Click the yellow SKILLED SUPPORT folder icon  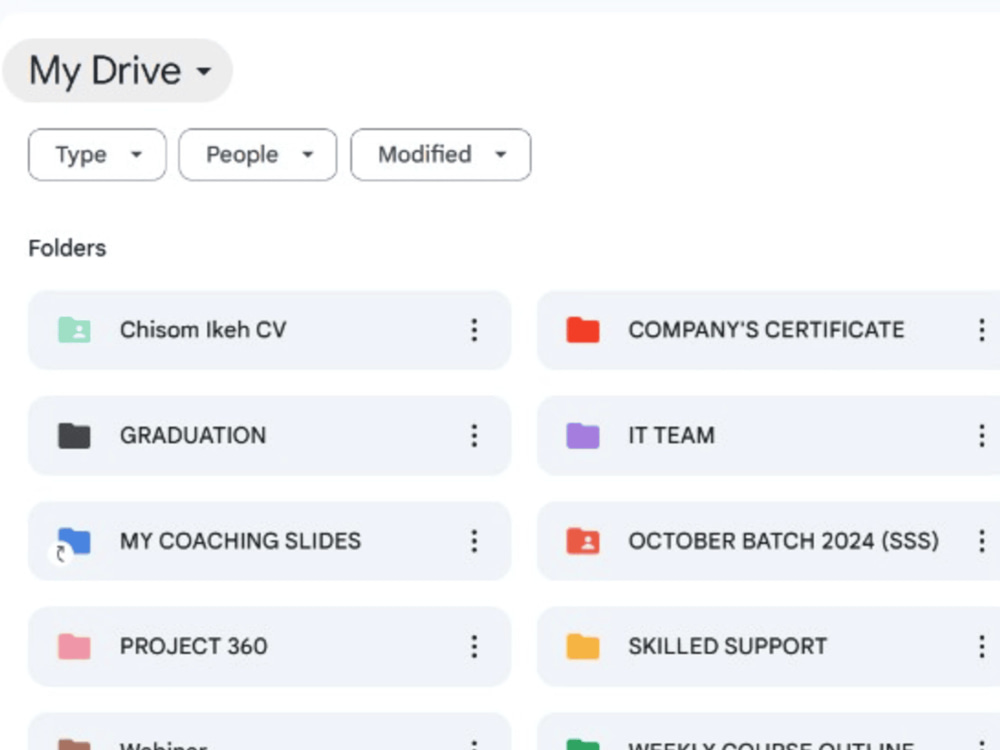click(583, 647)
